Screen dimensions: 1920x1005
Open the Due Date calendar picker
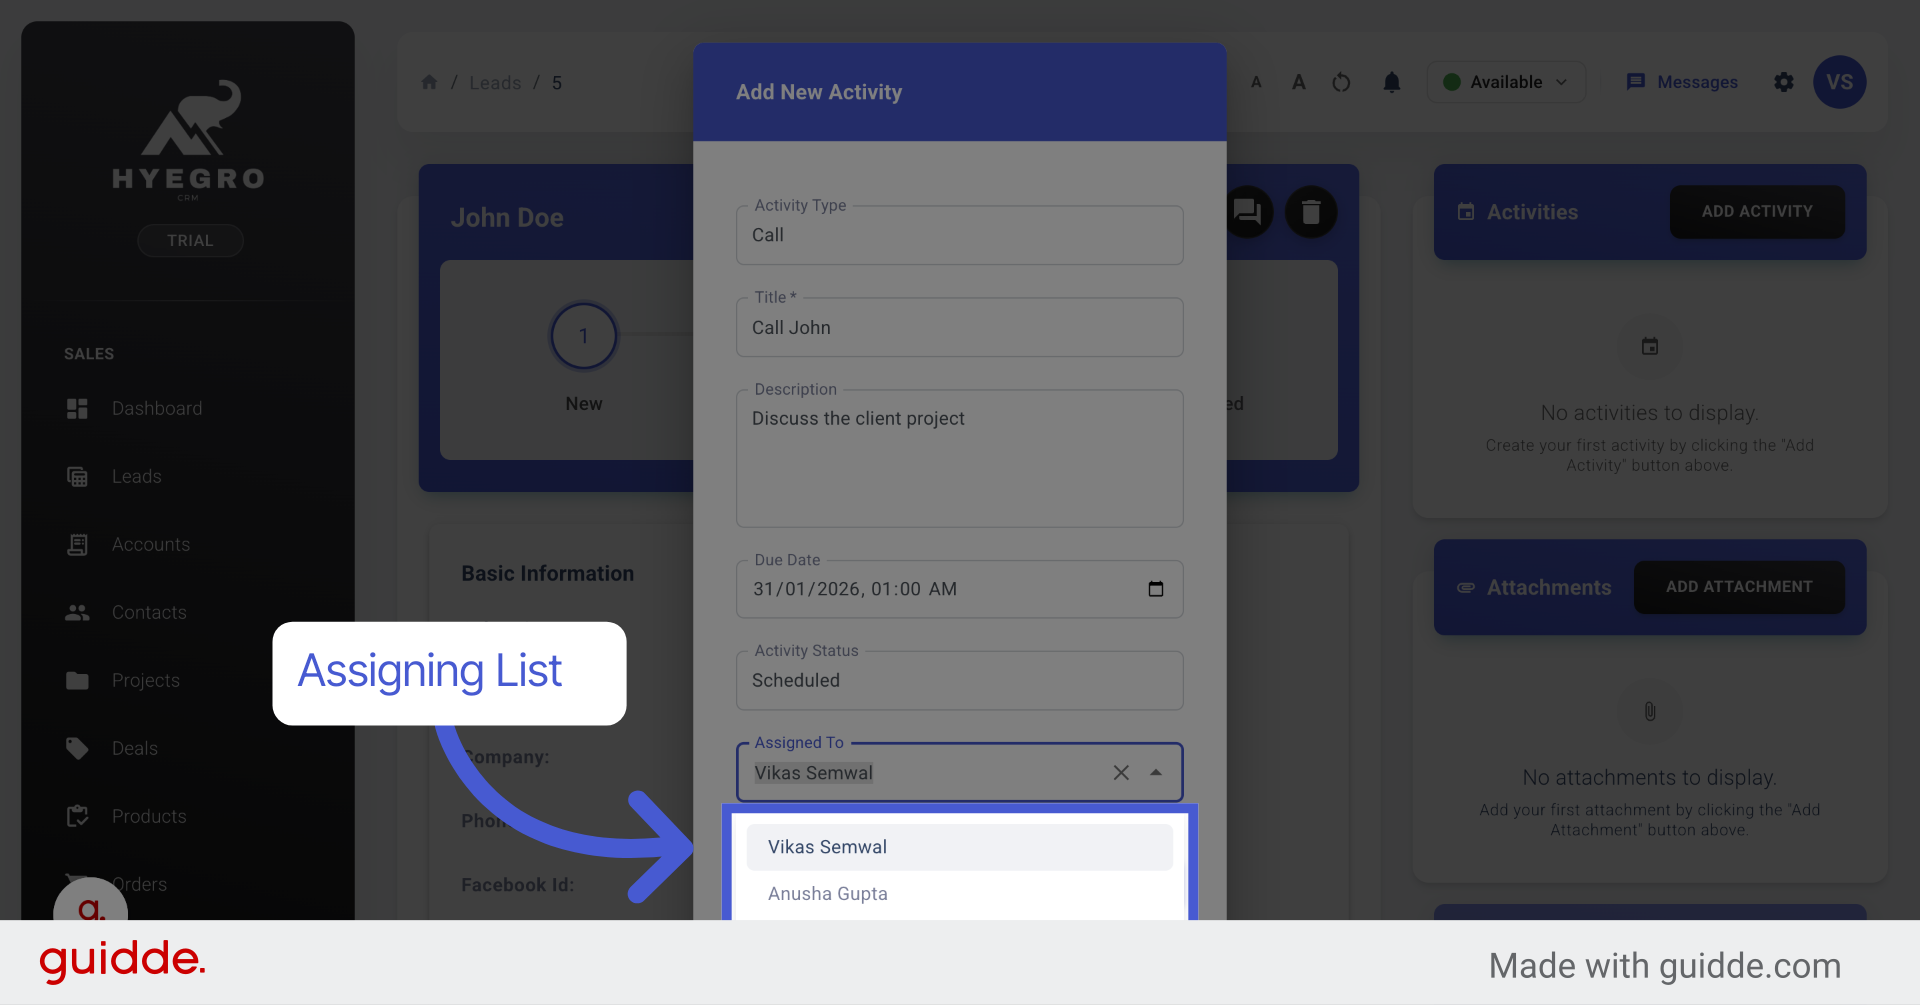[x=1156, y=590]
